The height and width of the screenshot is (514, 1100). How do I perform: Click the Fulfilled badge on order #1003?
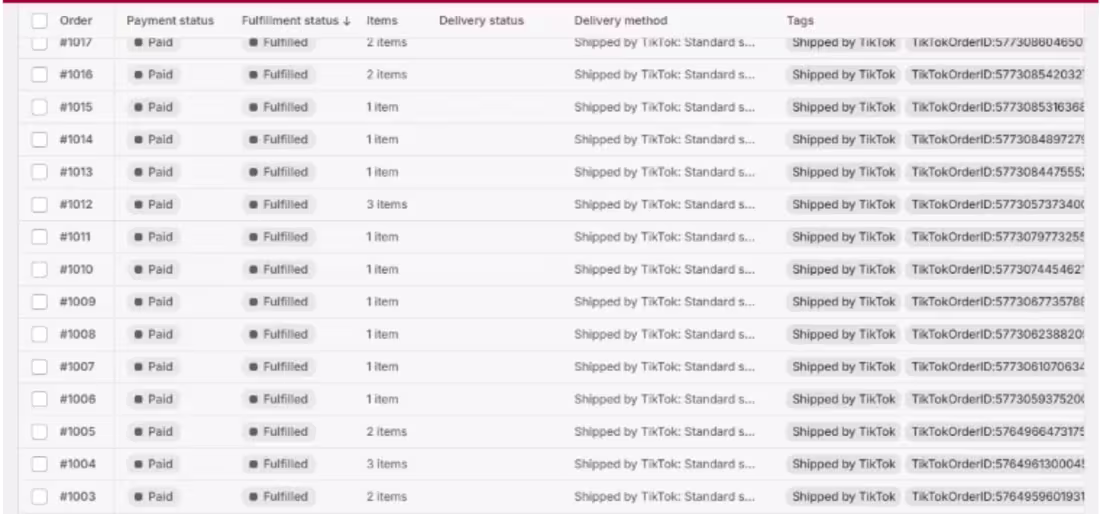pos(279,496)
